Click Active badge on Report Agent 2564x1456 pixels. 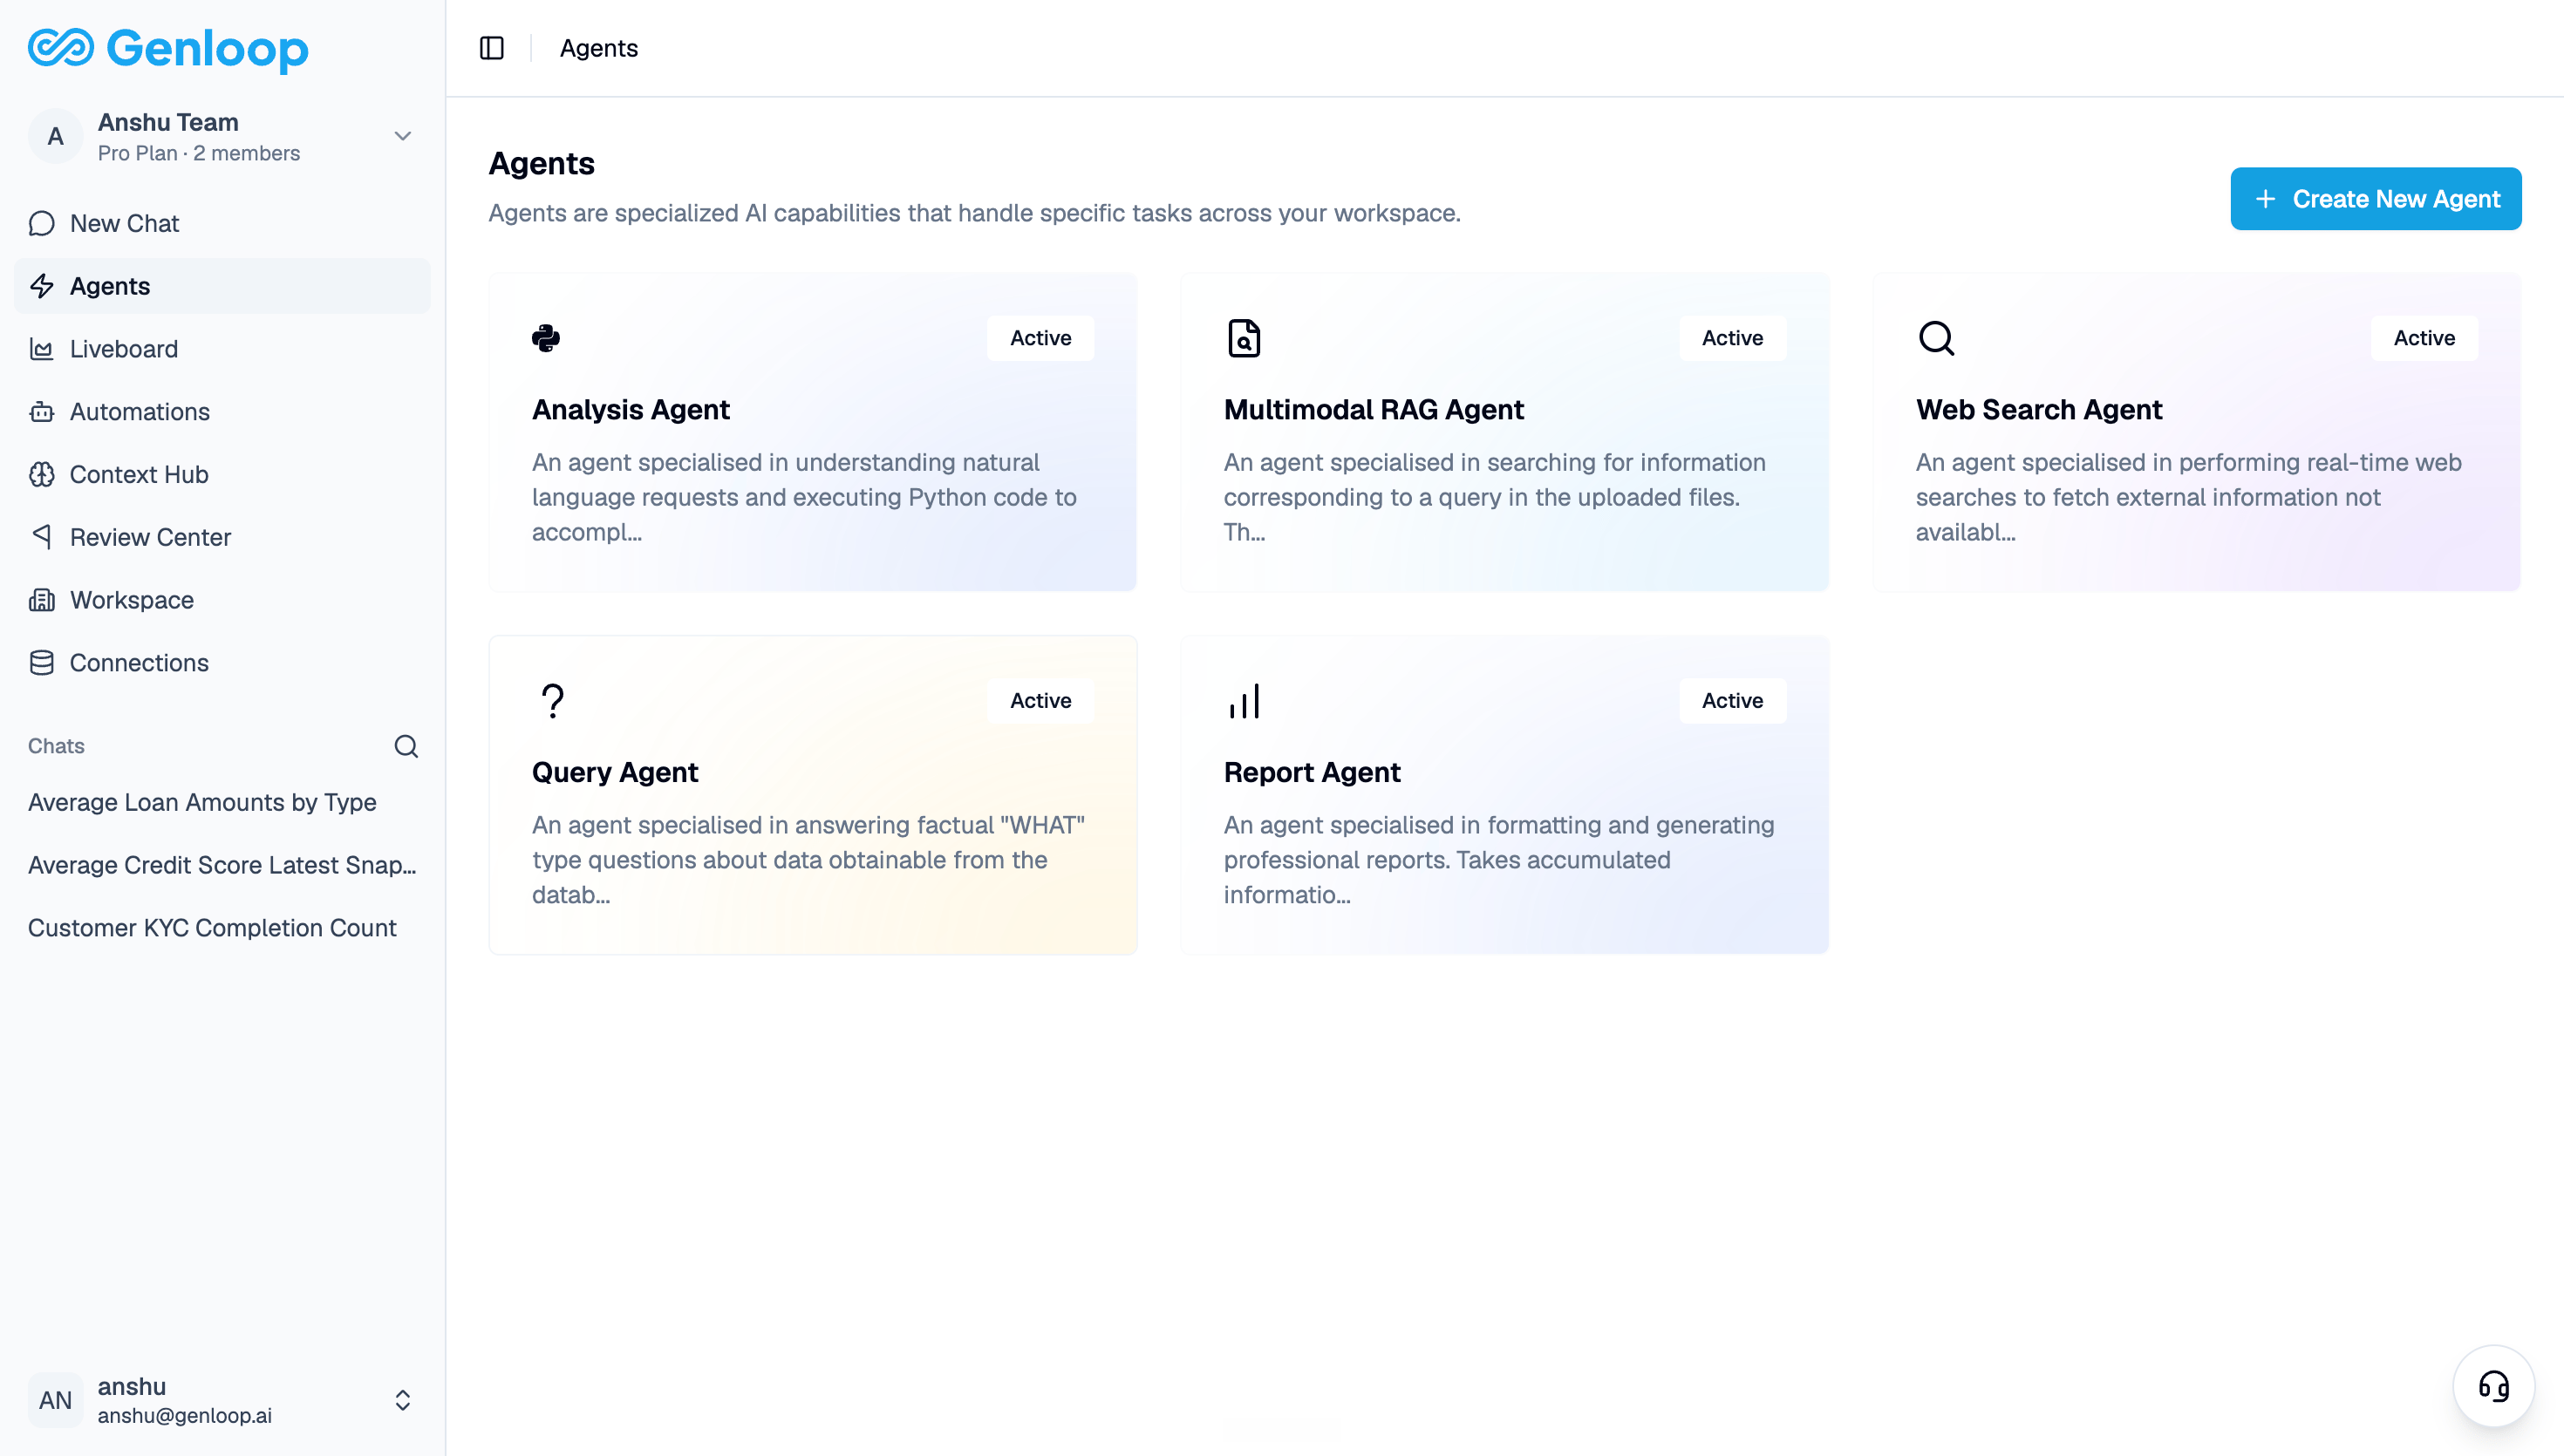(1732, 701)
